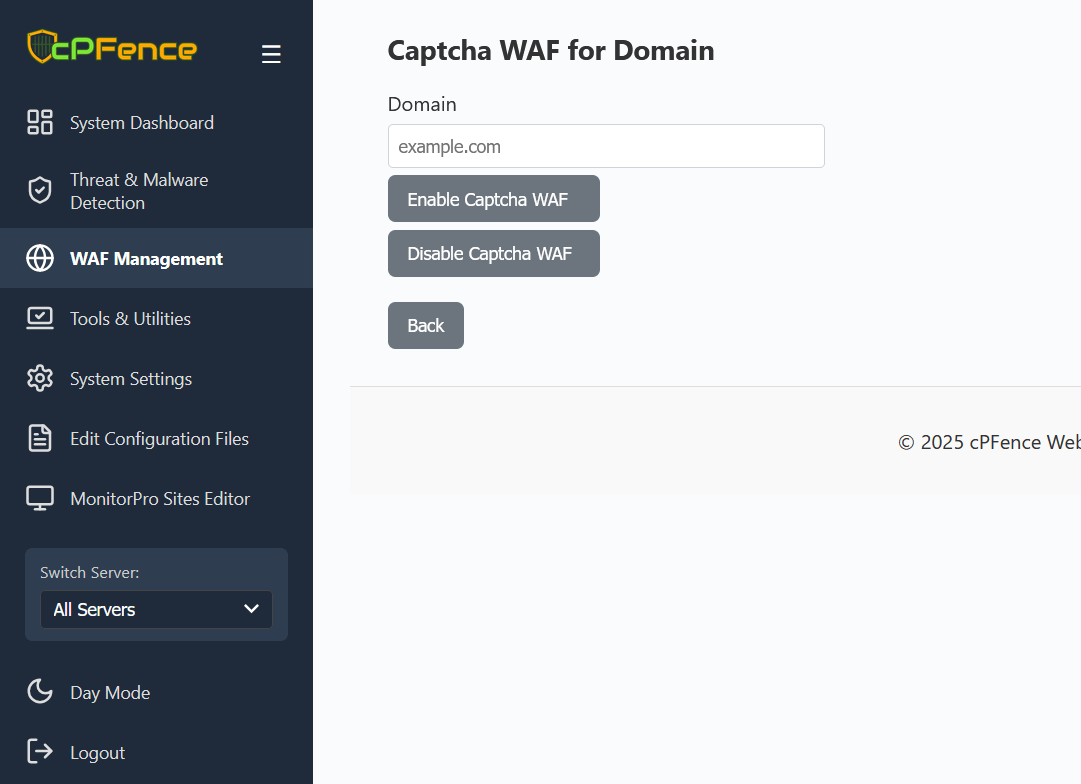The width and height of the screenshot is (1081, 784).
Task: Click the cPFence shield logo
Action: pos(40,47)
